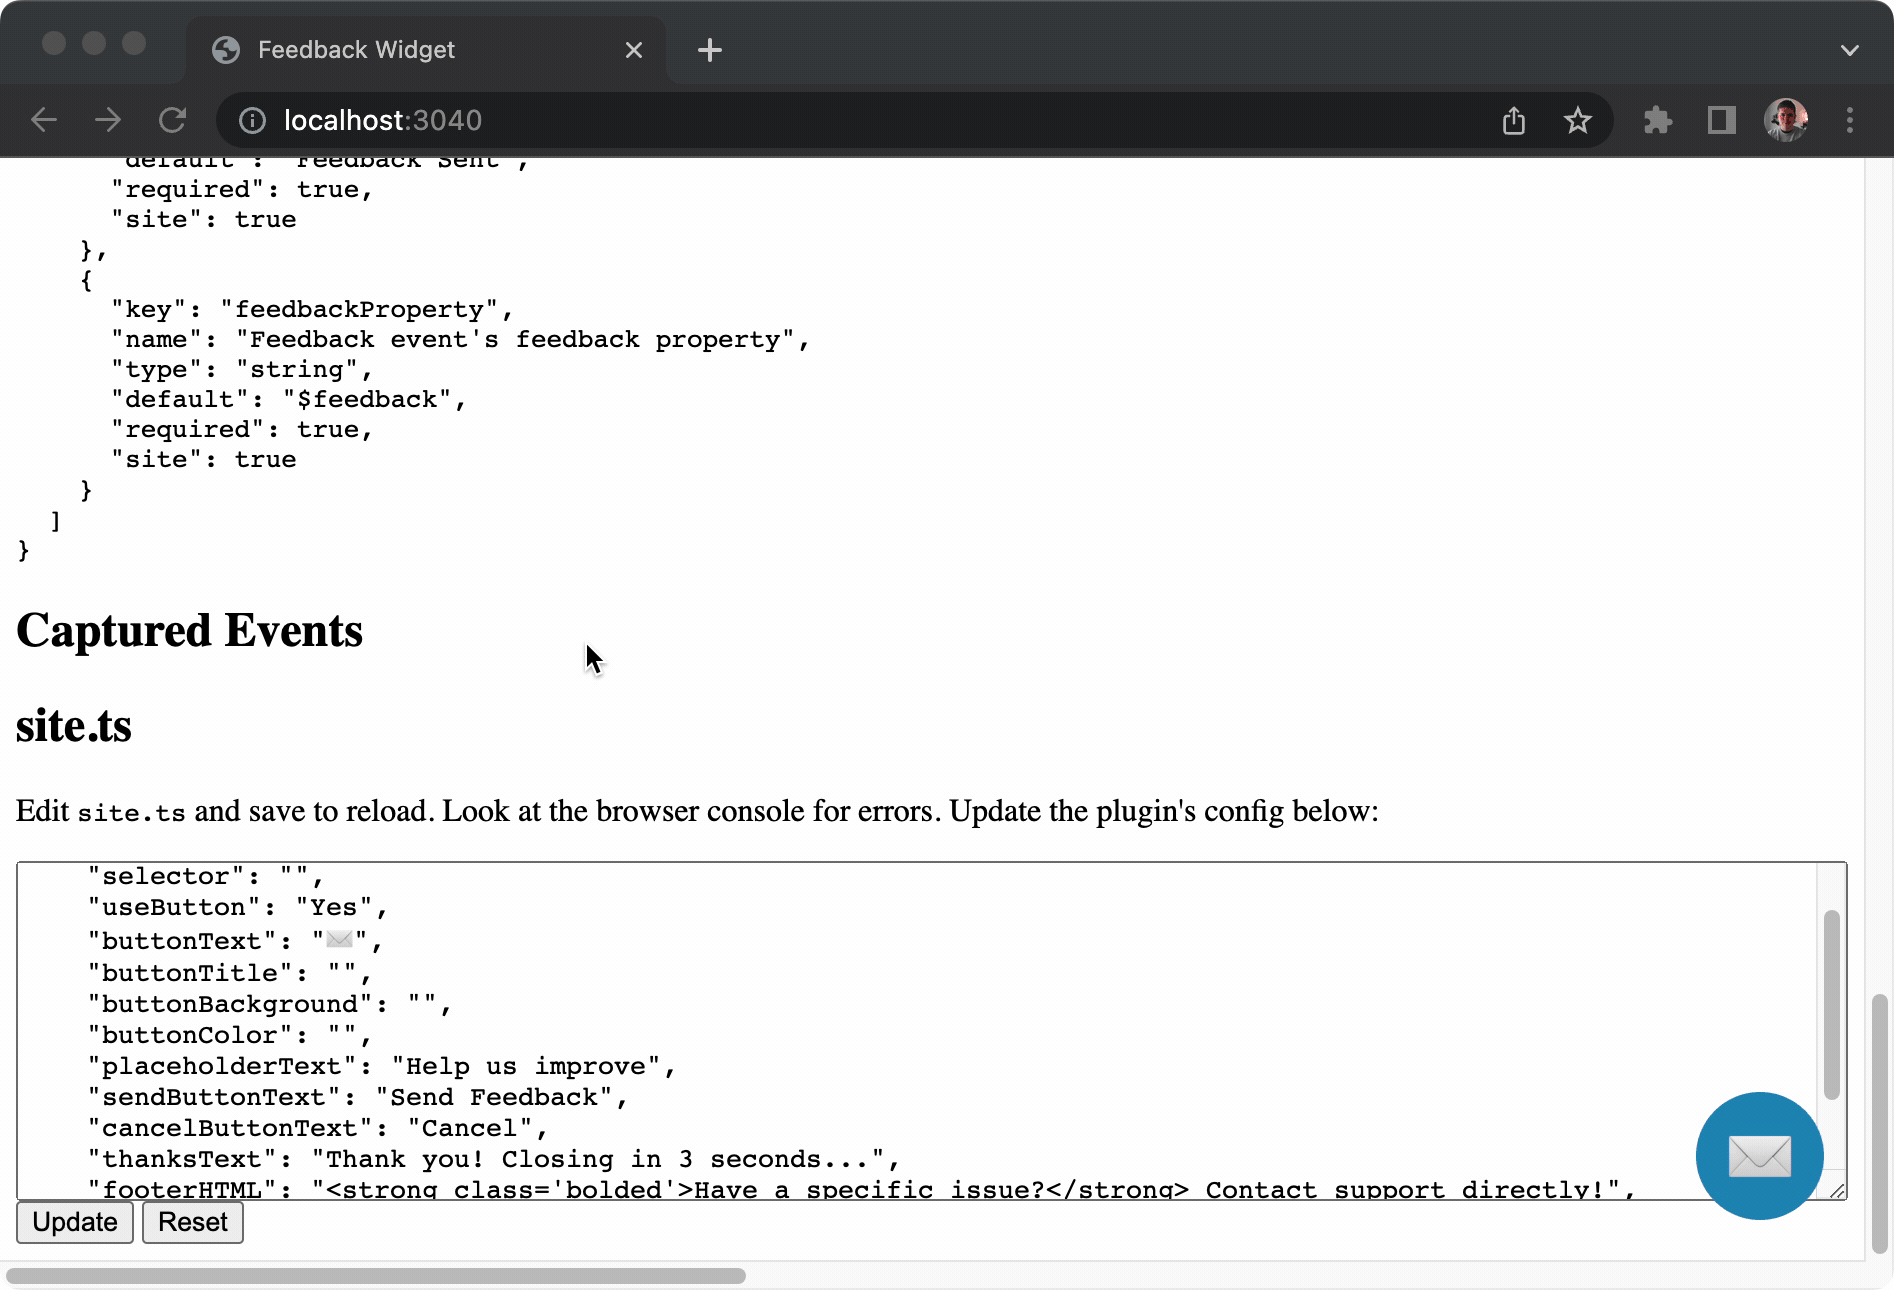Open a new tab with the plus button
The image size is (1894, 1290).
[710, 50]
